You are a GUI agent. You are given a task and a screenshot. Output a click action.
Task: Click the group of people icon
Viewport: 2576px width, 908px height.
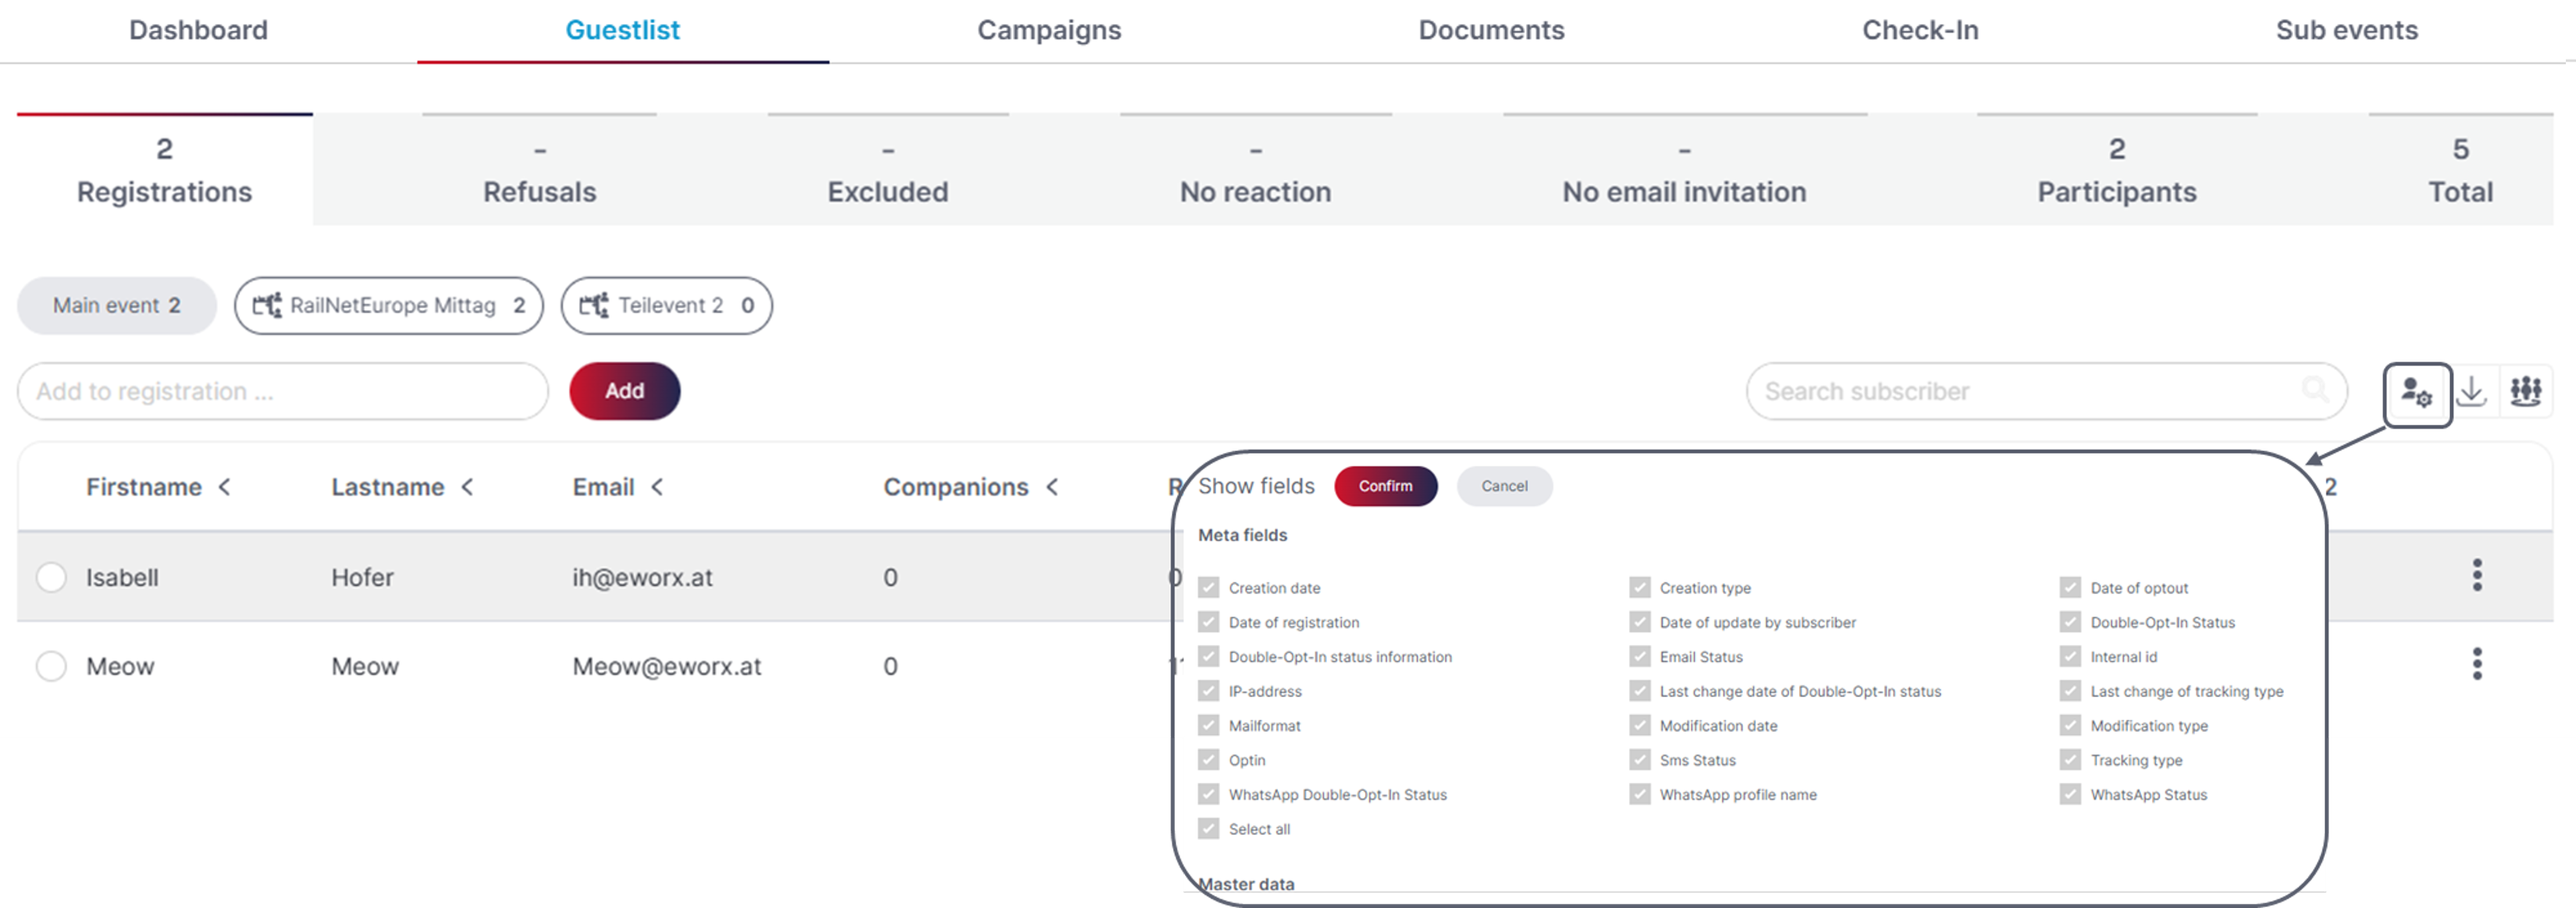click(x=2526, y=391)
